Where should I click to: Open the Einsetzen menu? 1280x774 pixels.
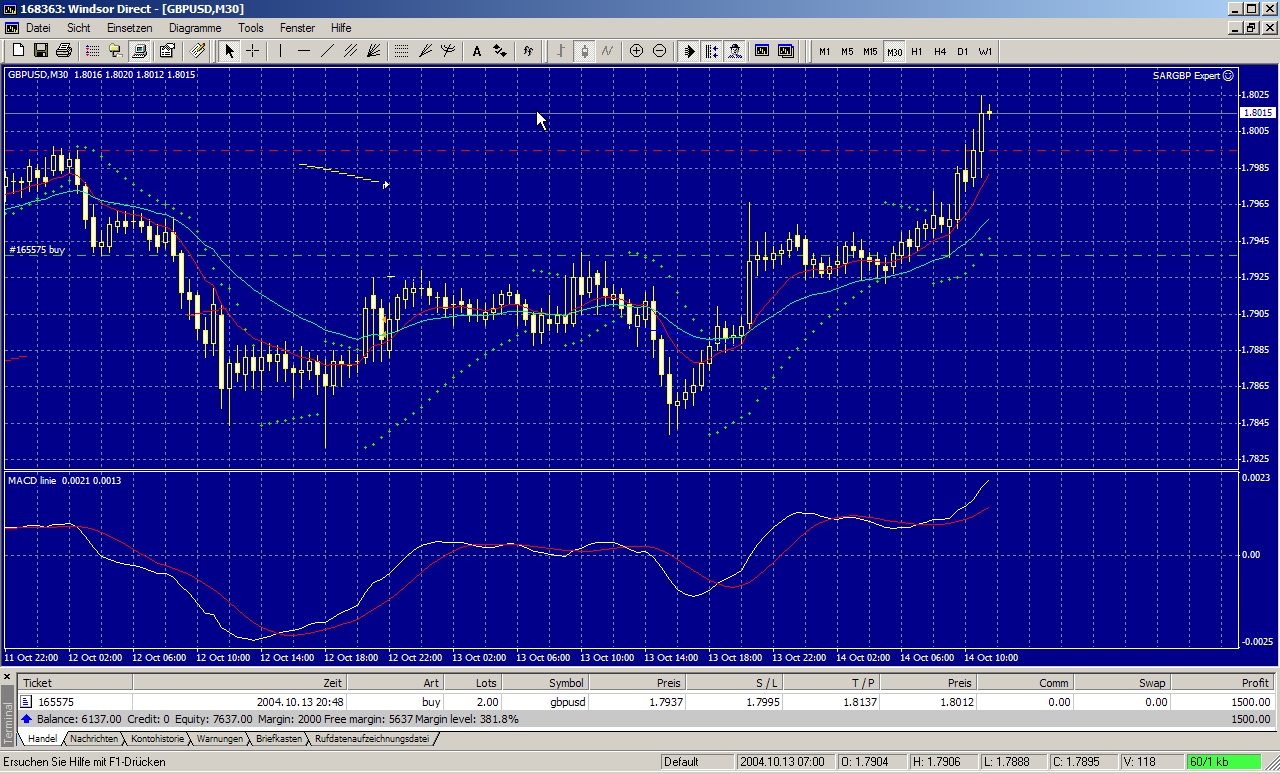pos(130,28)
